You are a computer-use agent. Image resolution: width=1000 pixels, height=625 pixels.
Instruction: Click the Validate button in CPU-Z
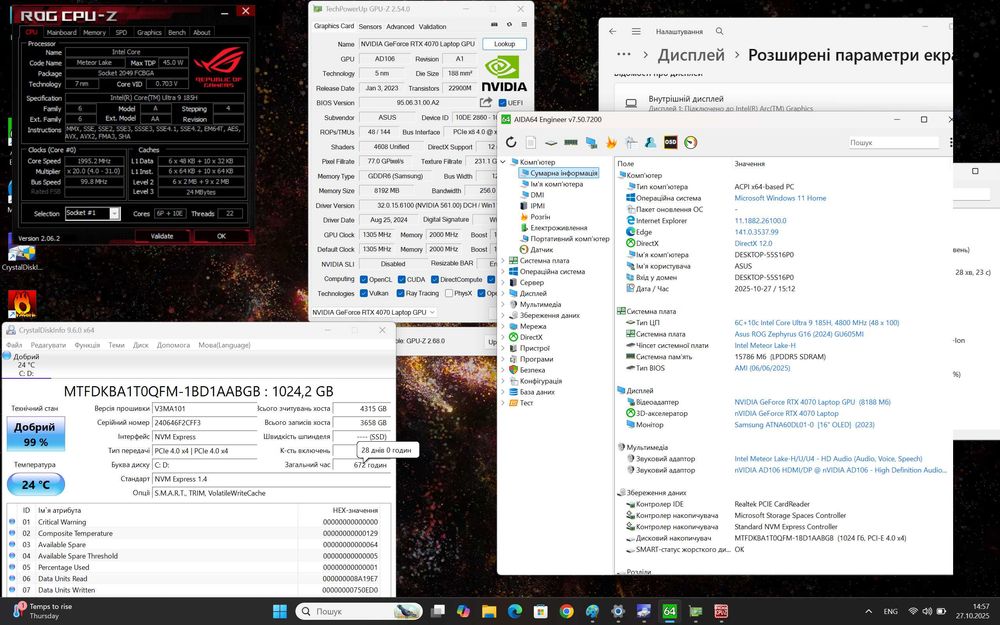(x=161, y=236)
